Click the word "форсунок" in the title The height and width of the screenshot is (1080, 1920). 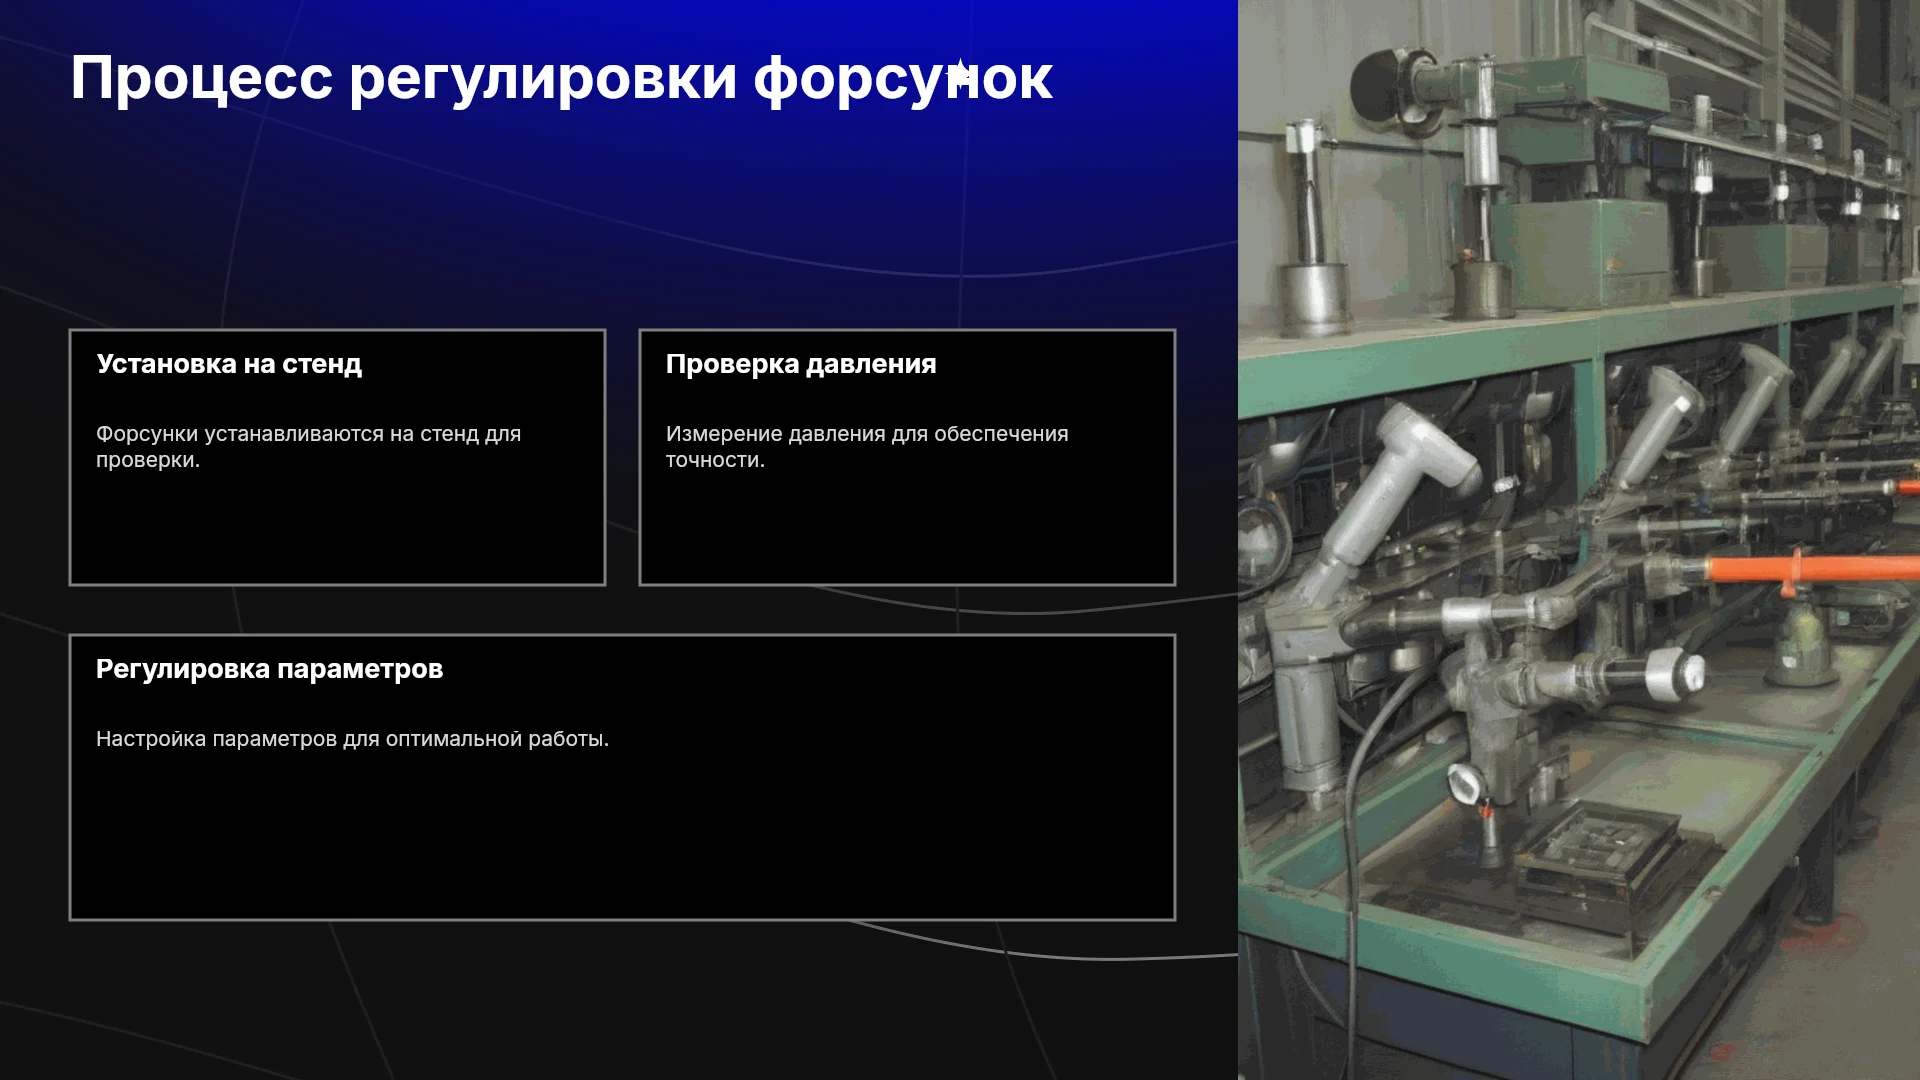(x=903, y=78)
